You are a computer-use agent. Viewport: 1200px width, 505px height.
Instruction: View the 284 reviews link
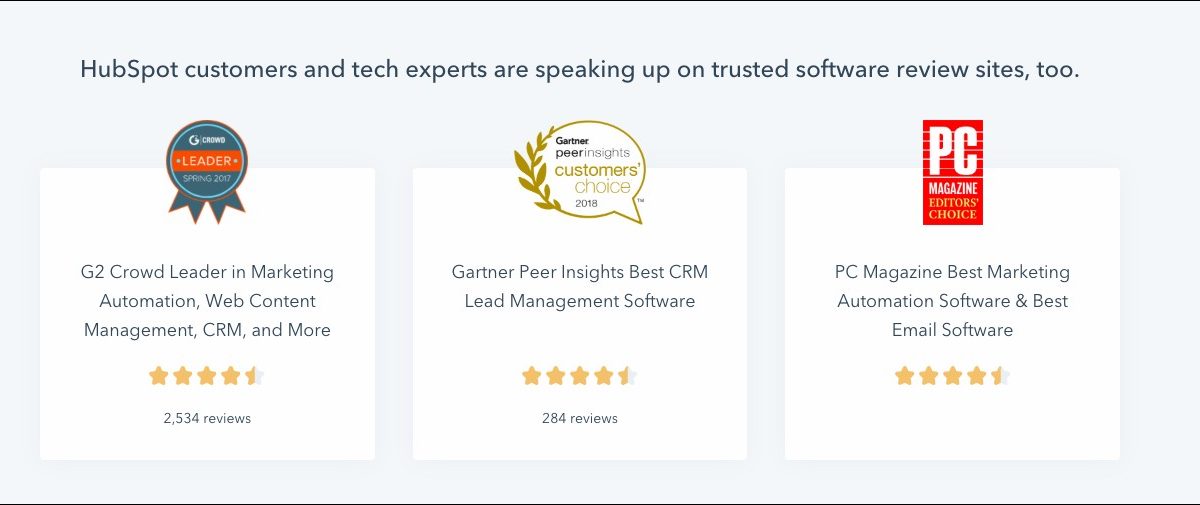pos(580,418)
